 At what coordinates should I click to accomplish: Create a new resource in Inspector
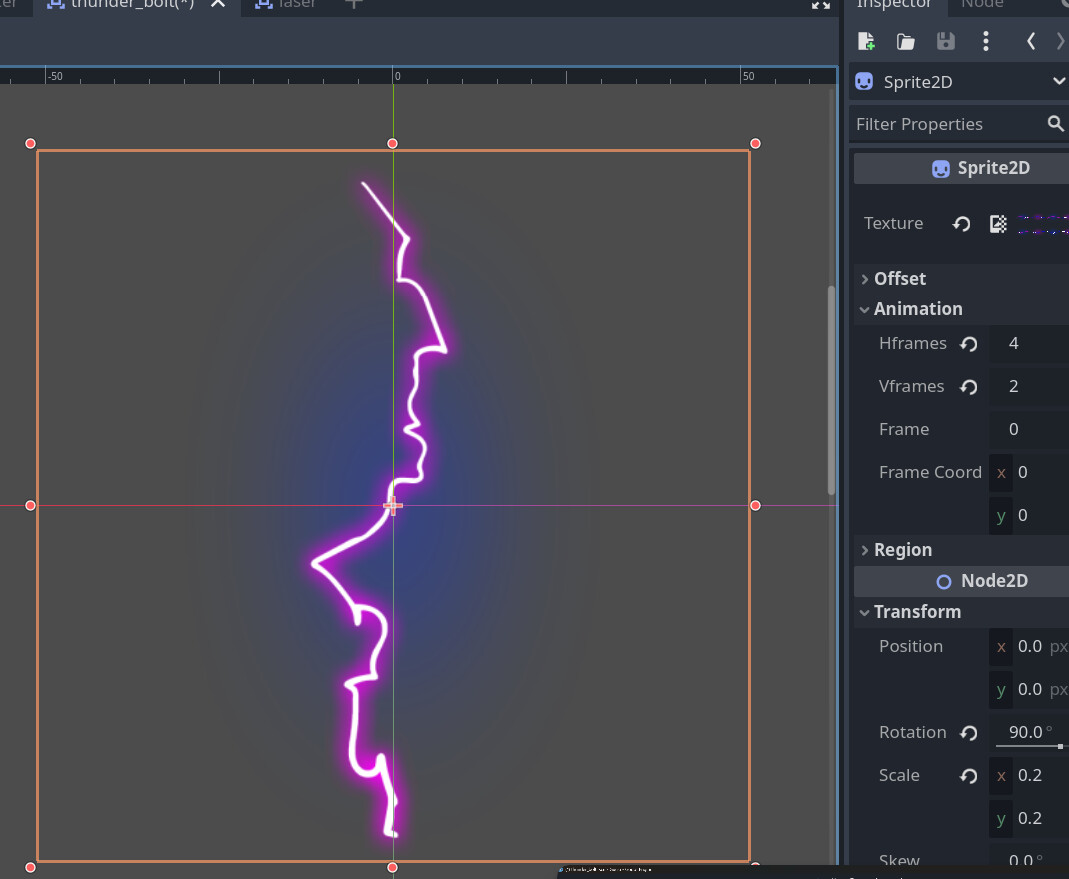point(866,41)
